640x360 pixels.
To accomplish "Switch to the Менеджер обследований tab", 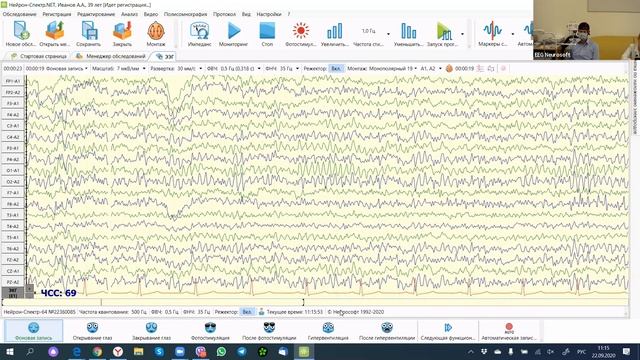I will point(111,56).
